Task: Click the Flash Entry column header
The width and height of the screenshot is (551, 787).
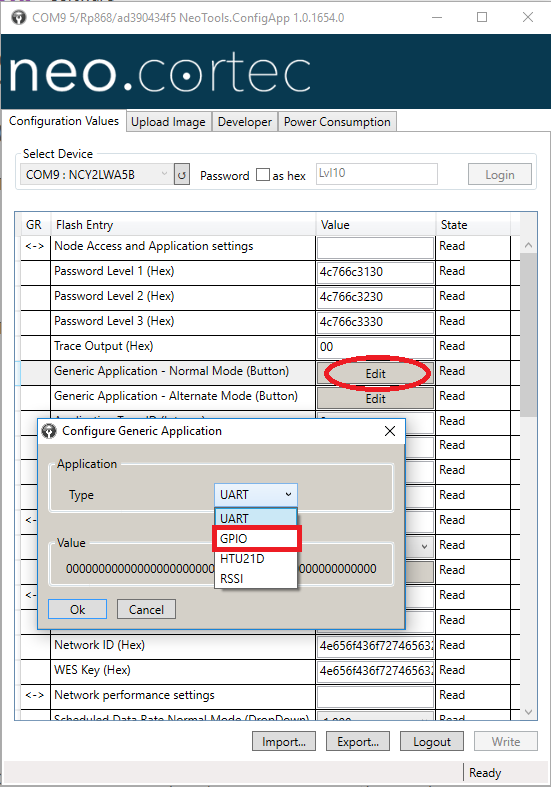Action: (183, 224)
